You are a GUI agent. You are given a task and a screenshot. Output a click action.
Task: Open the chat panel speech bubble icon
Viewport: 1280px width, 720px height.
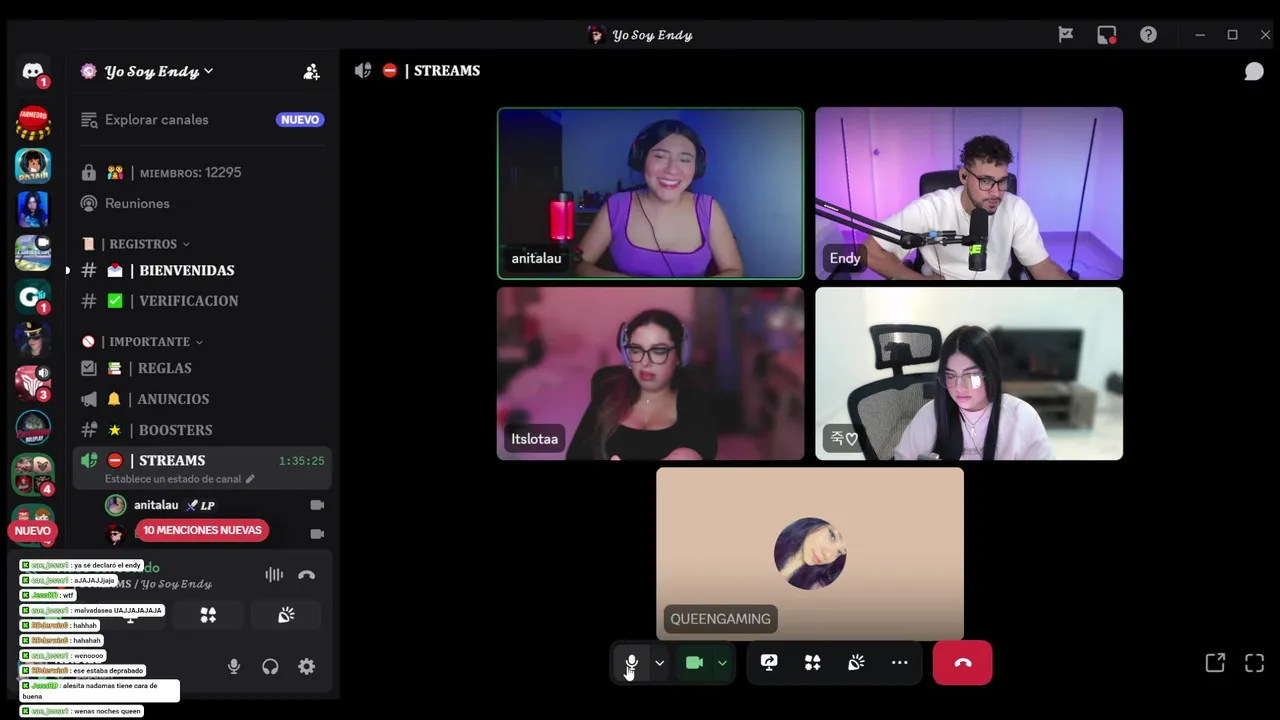pos(1253,71)
